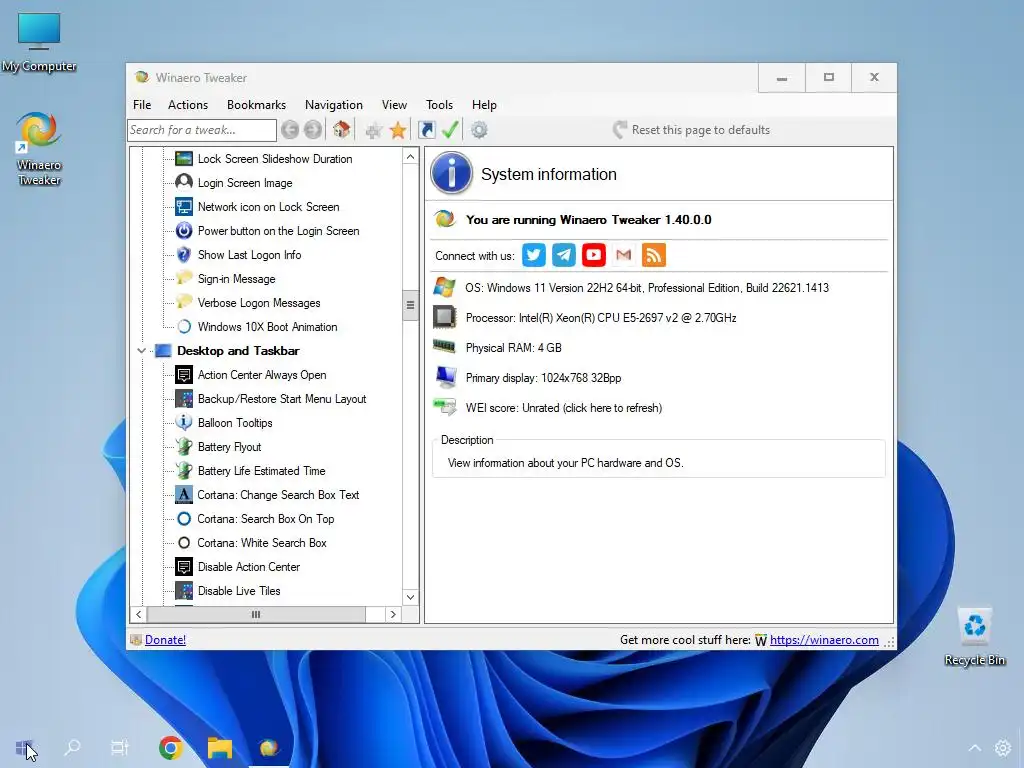Select Backup/Restore Start Menu Layout
This screenshot has width=1024, height=768.
(281, 399)
